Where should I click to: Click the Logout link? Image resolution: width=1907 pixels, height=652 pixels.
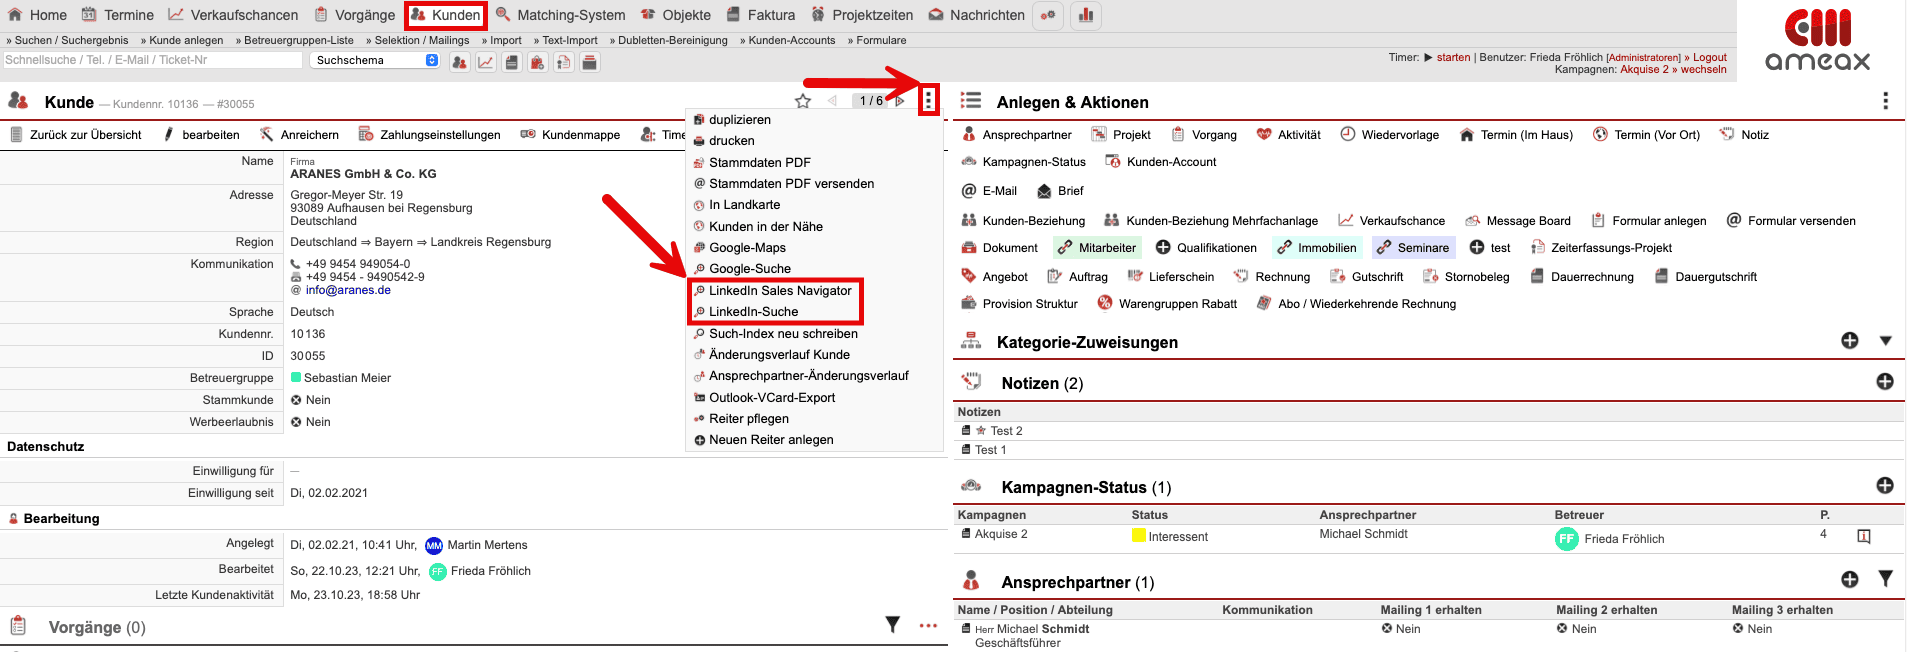click(x=1709, y=58)
